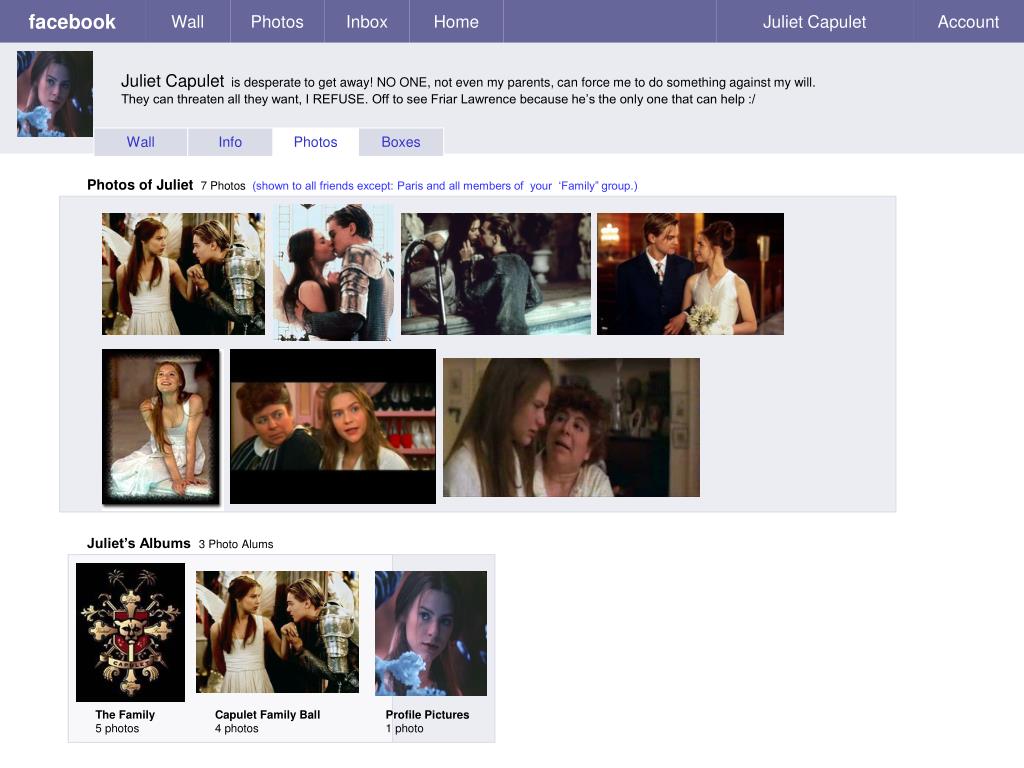This screenshot has height=768, width=1024.
Task: Click 'Profile Pictures' album title
Action: [427, 714]
